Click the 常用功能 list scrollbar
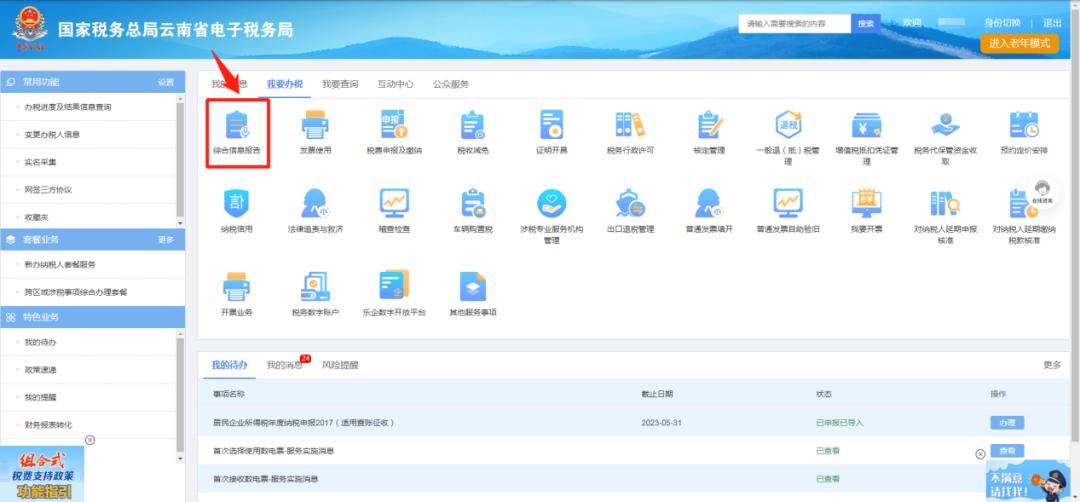This screenshot has width=1080, height=502. tap(180, 159)
